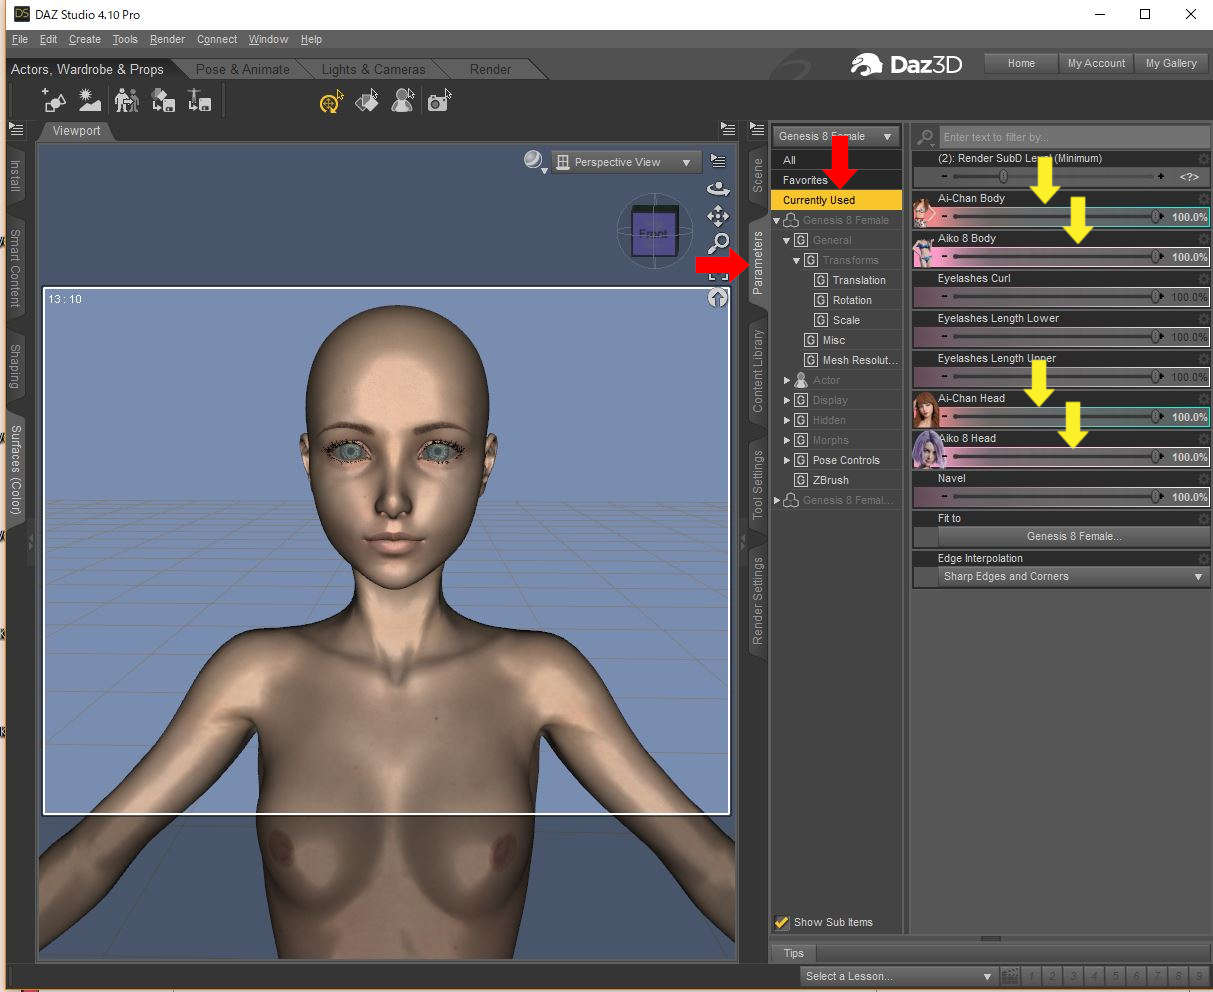Click the viewport zoom magnifier icon
1213x992 pixels.
pyautogui.click(x=718, y=243)
